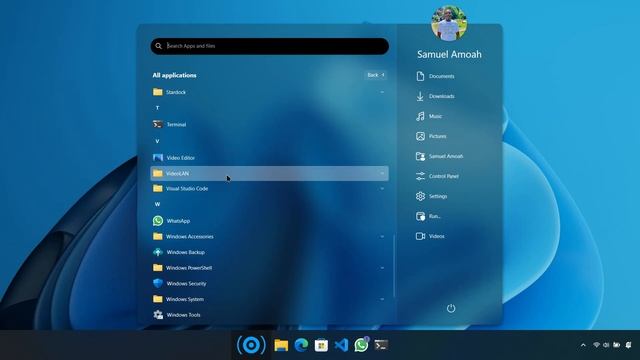Open Visual Studio Code folder icon
Viewport: 640px width, 360px height.
click(158, 189)
